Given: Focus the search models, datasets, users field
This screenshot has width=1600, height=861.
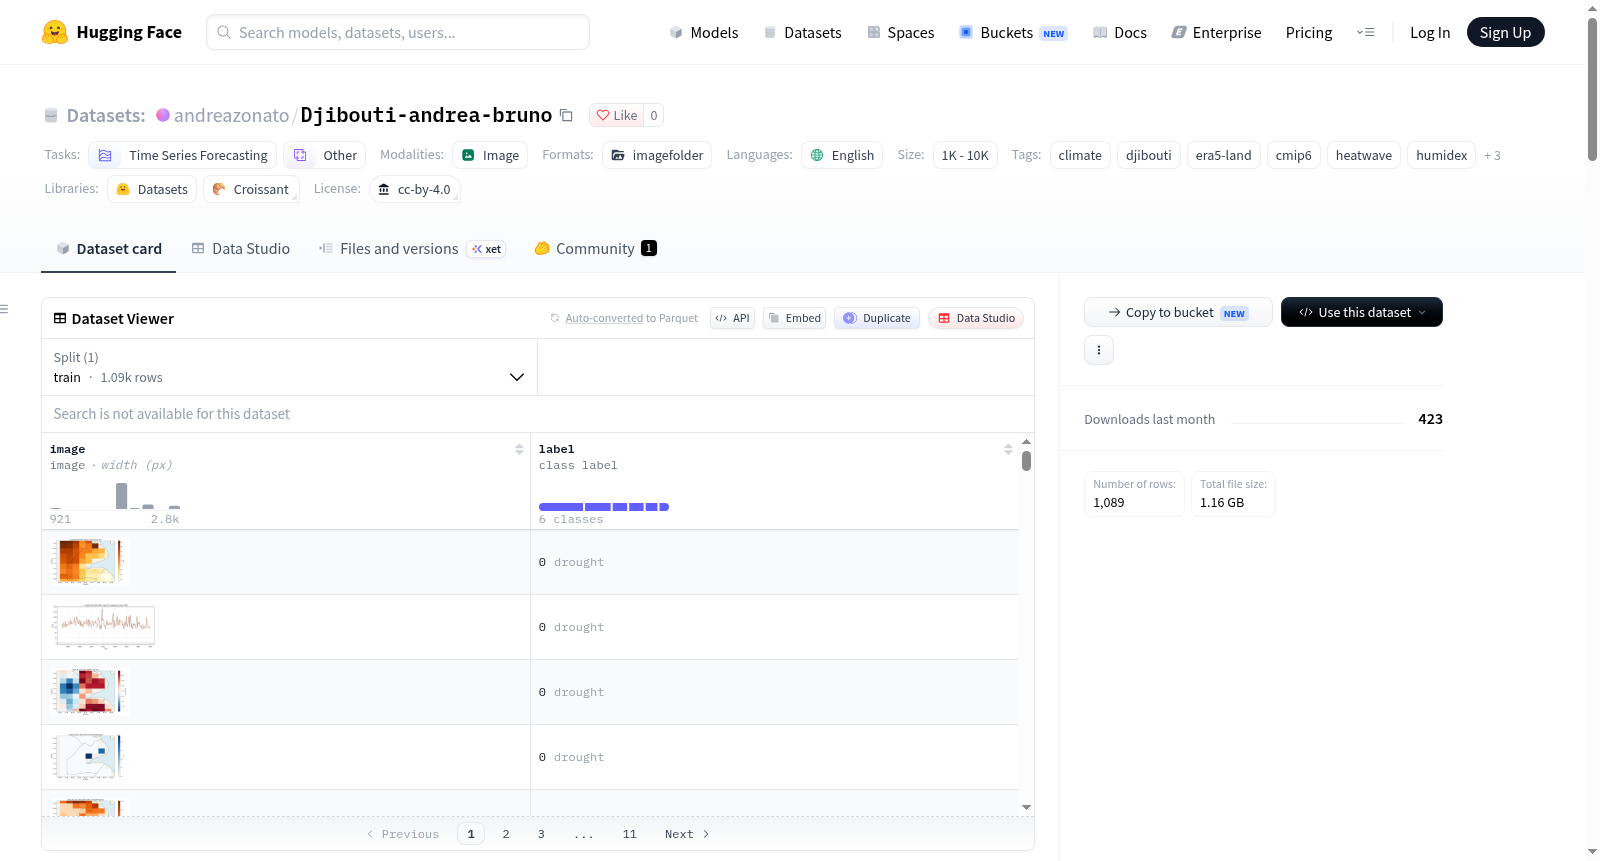Looking at the screenshot, I should click(398, 32).
